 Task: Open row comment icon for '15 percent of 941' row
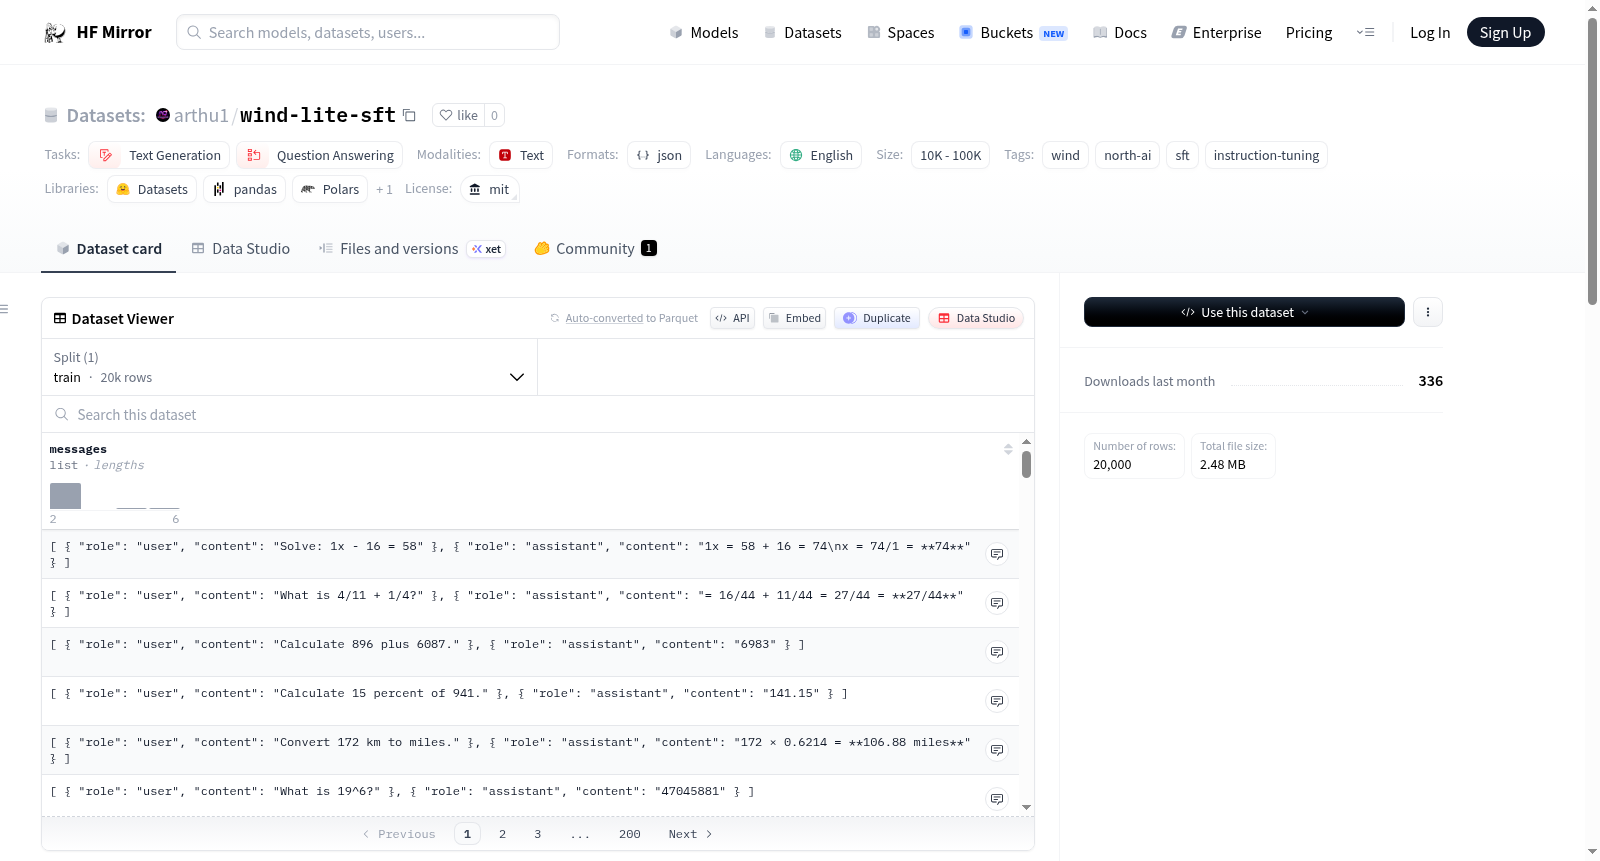coord(997,701)
